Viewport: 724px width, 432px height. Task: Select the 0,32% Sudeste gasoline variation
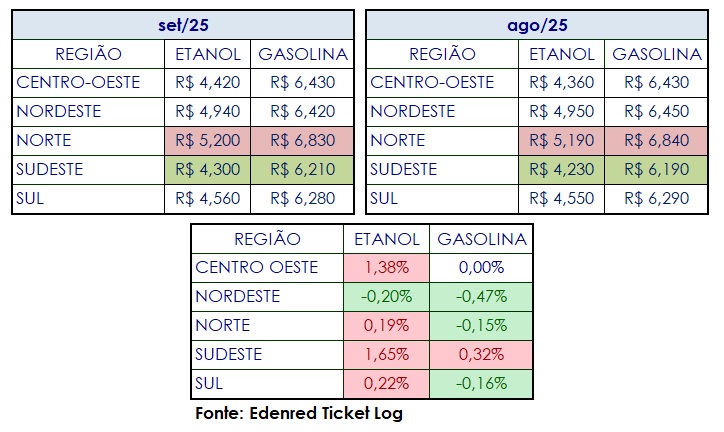(x=480, y=354)
